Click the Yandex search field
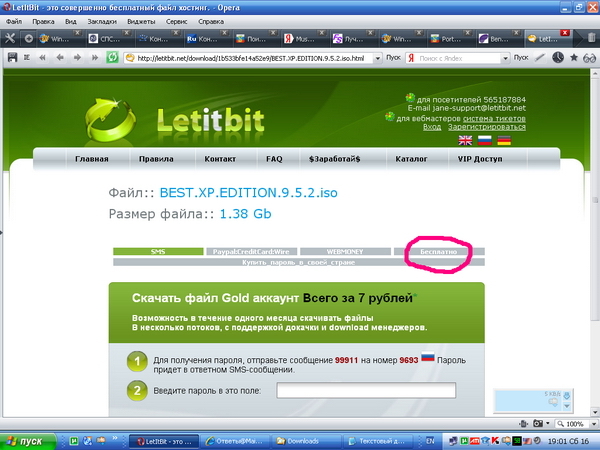The image size is (600, 450). pyautogui.click(x=458, y=58)
